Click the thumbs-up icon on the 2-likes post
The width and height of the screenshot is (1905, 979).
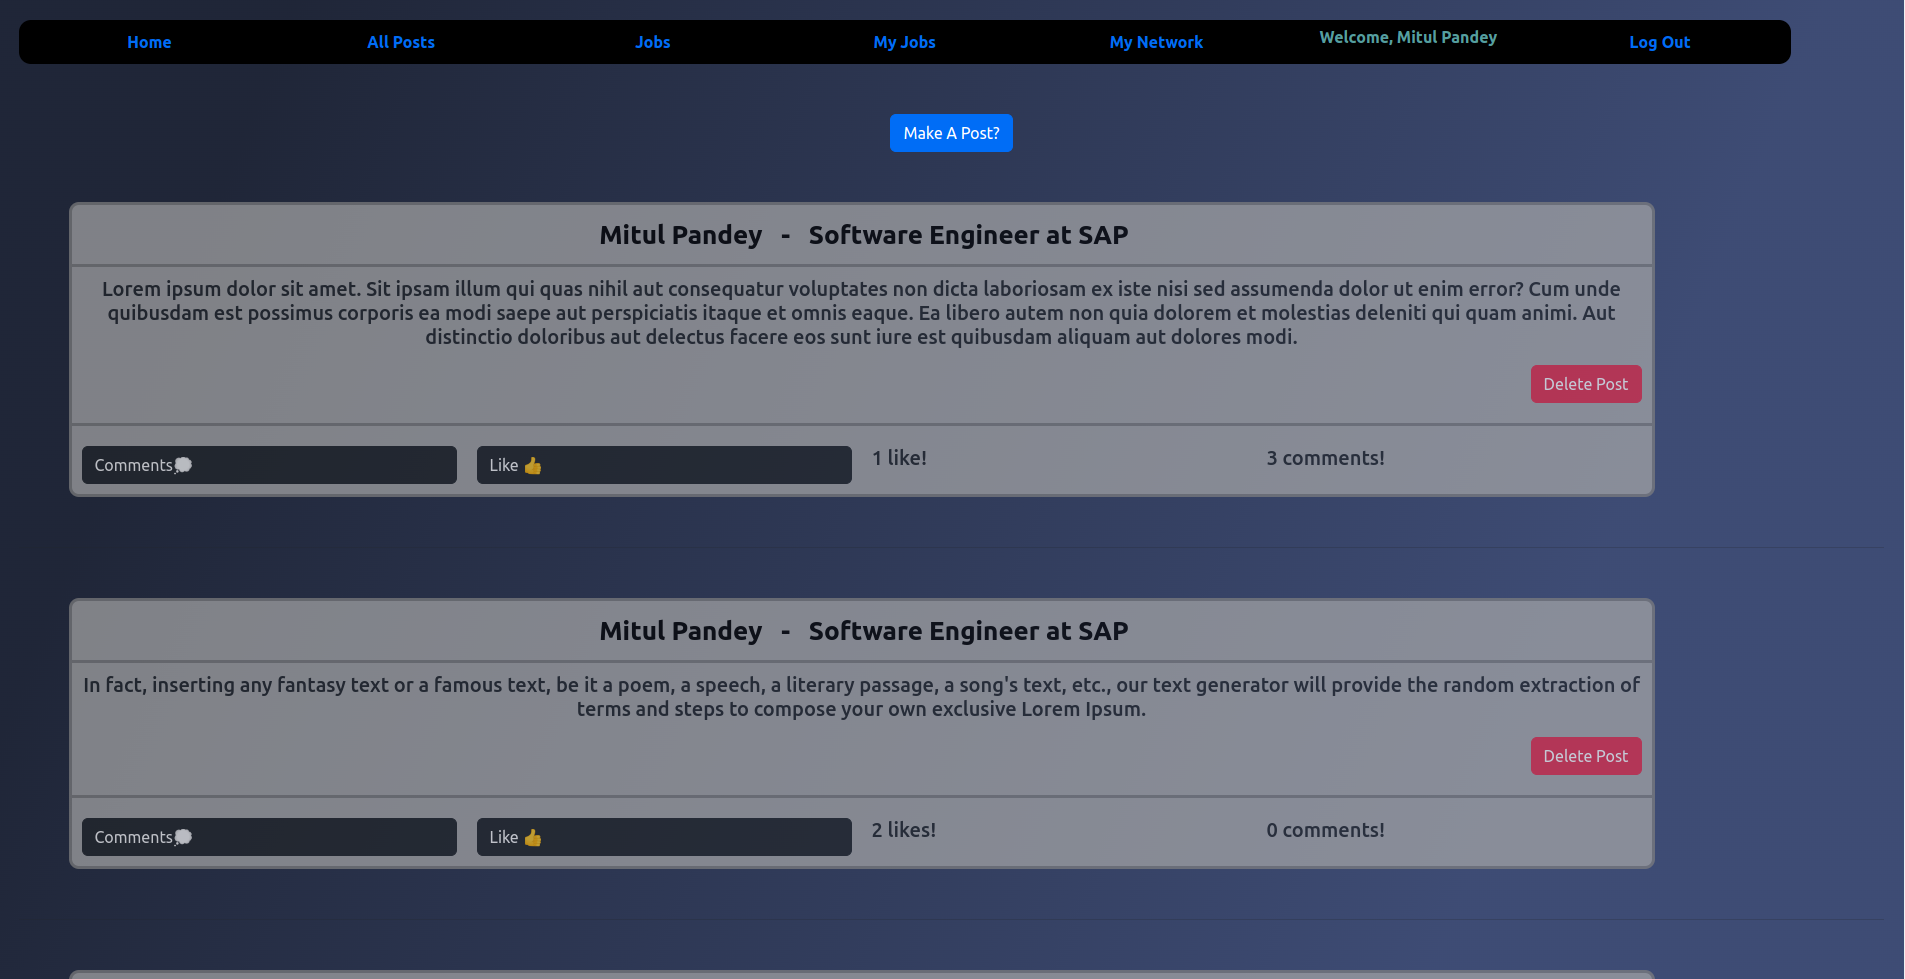pyautogui.click(x=533, y=837)
